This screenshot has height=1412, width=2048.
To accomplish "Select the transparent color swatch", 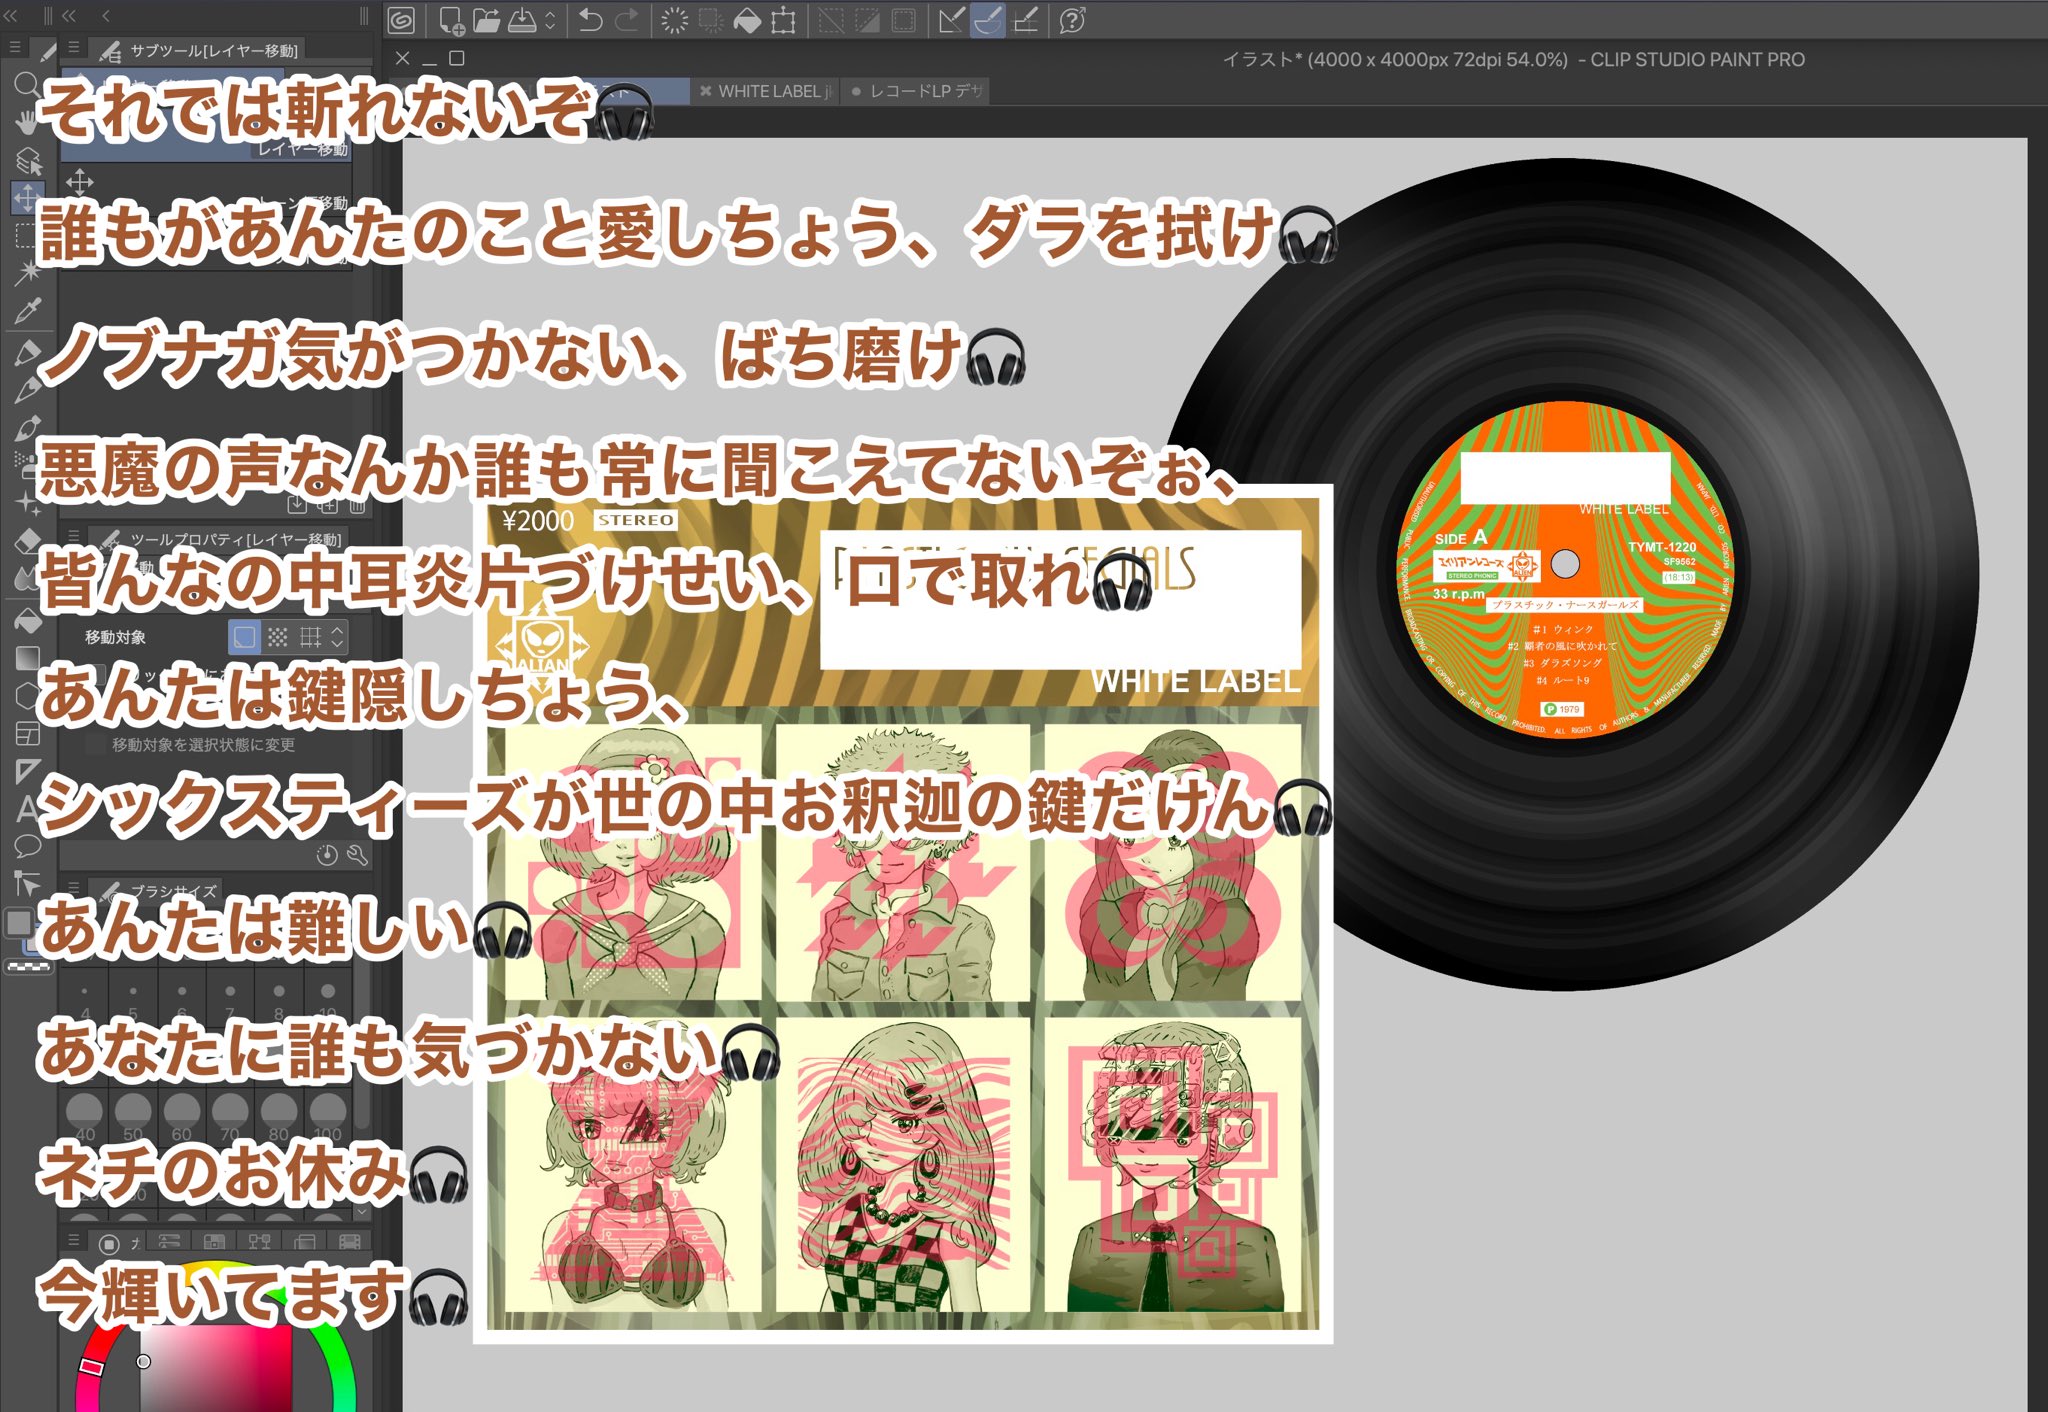I will (x=28, y=967).
